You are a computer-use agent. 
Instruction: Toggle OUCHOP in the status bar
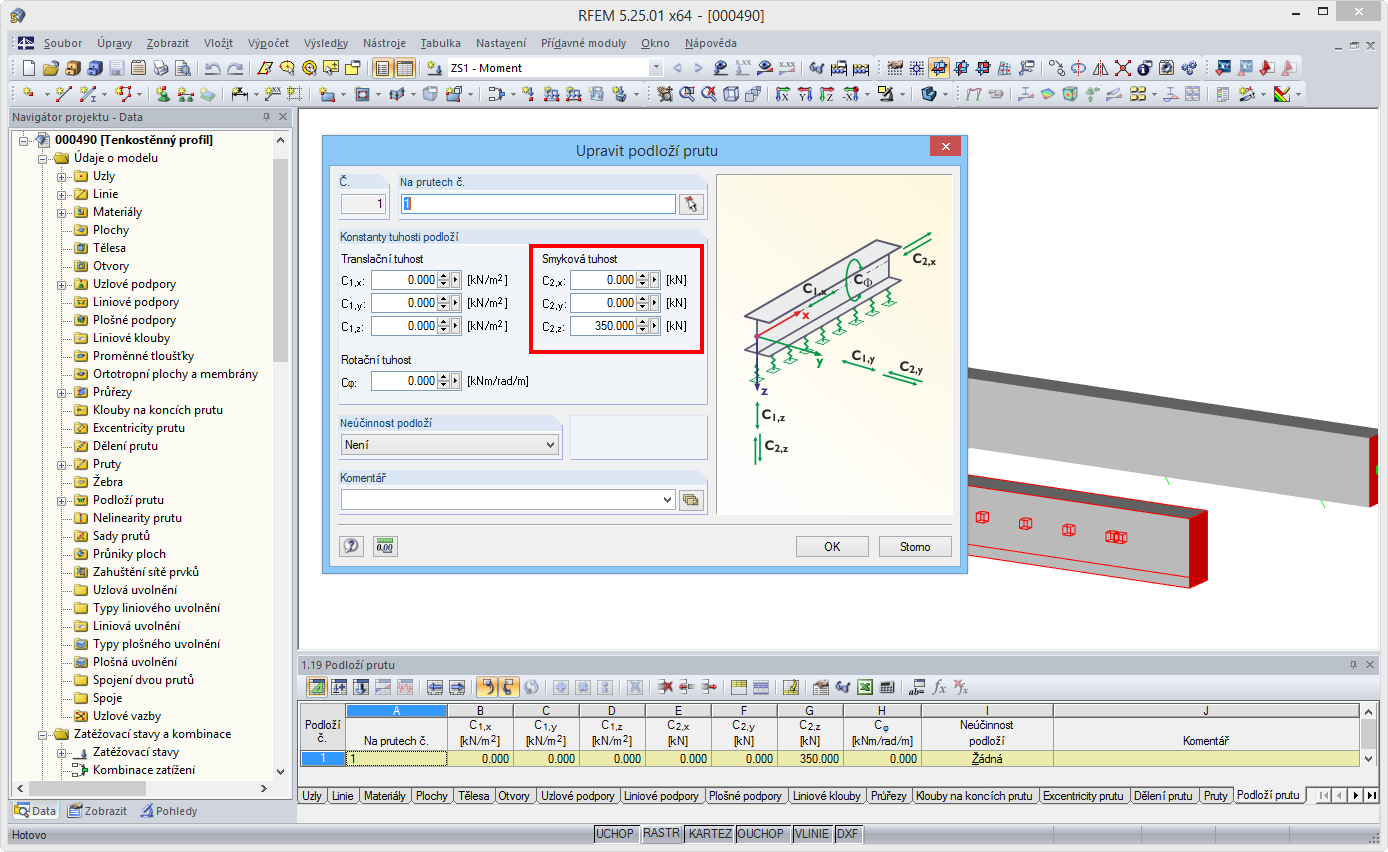pos(763,834)
